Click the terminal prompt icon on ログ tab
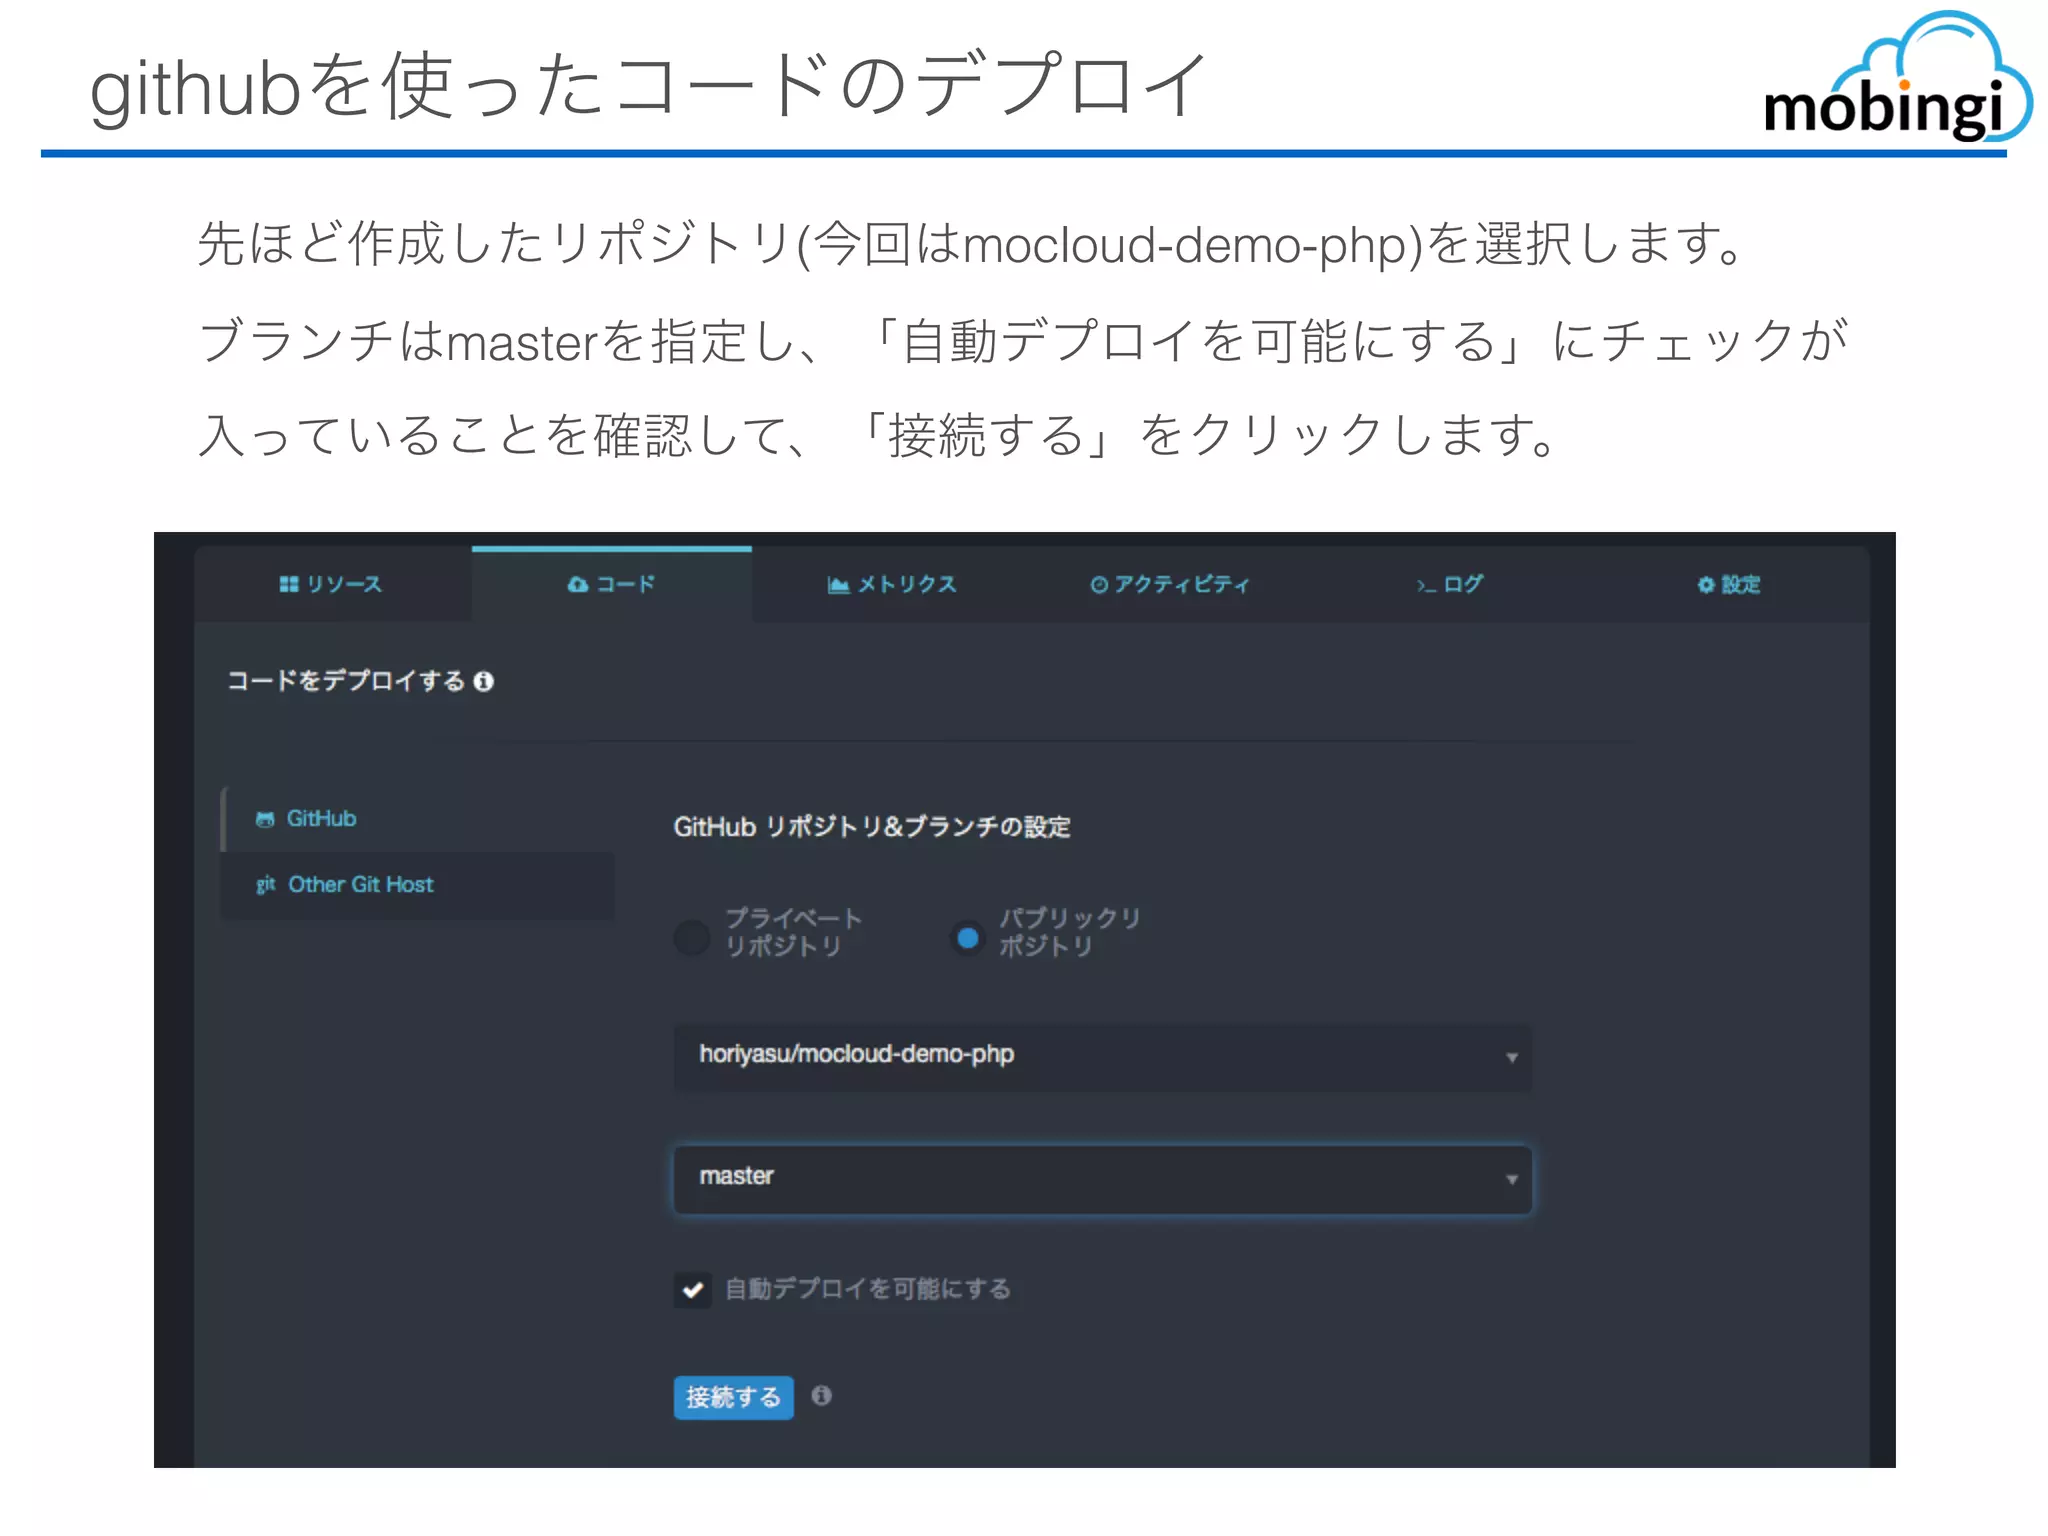2048x1536 pixels. coord(1426,585)
